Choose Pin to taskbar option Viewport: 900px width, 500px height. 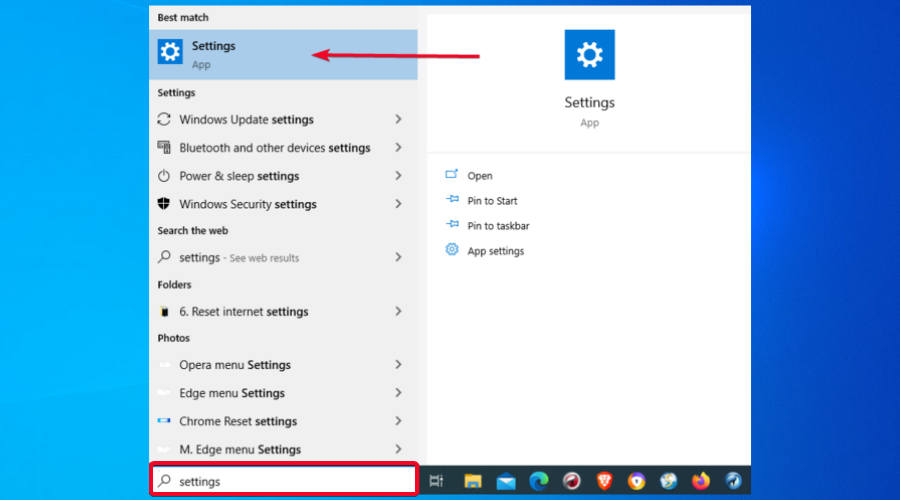[x=498, y=226]
